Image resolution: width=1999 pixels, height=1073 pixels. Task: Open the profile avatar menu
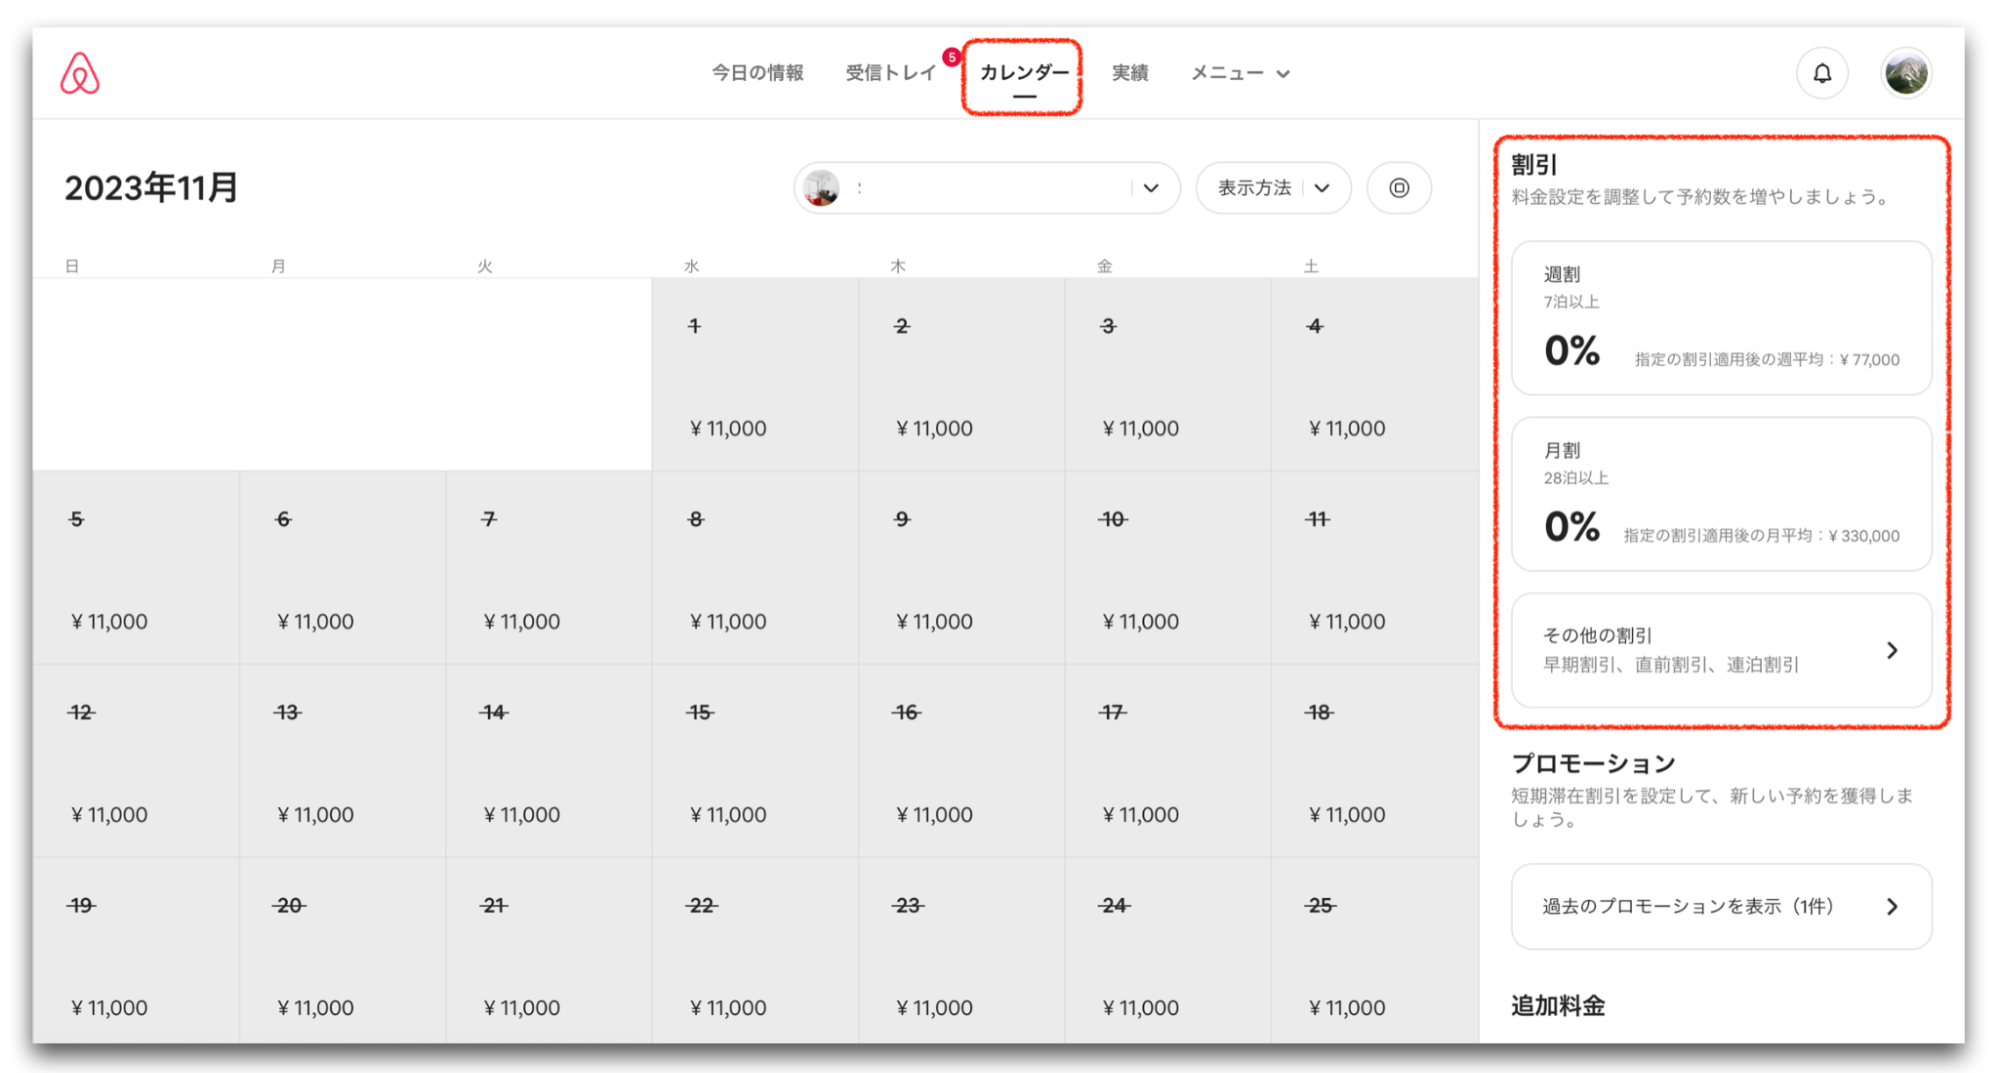1906,73
